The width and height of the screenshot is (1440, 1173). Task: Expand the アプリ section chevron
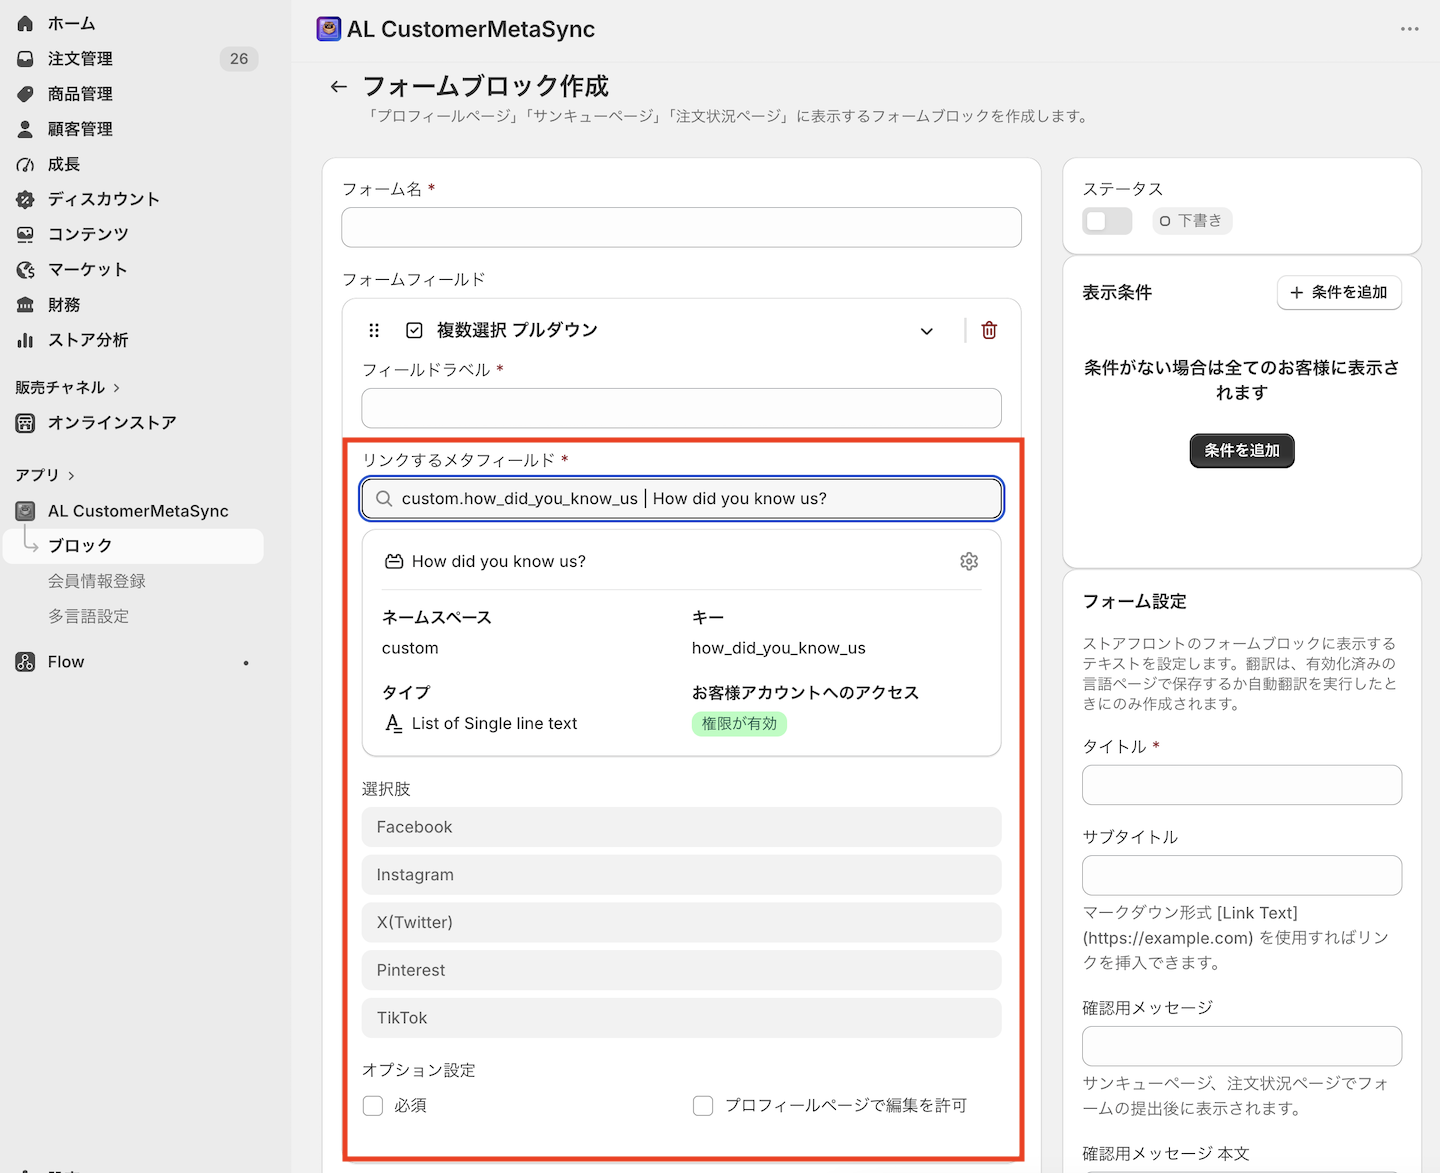(x=71, y=476)
